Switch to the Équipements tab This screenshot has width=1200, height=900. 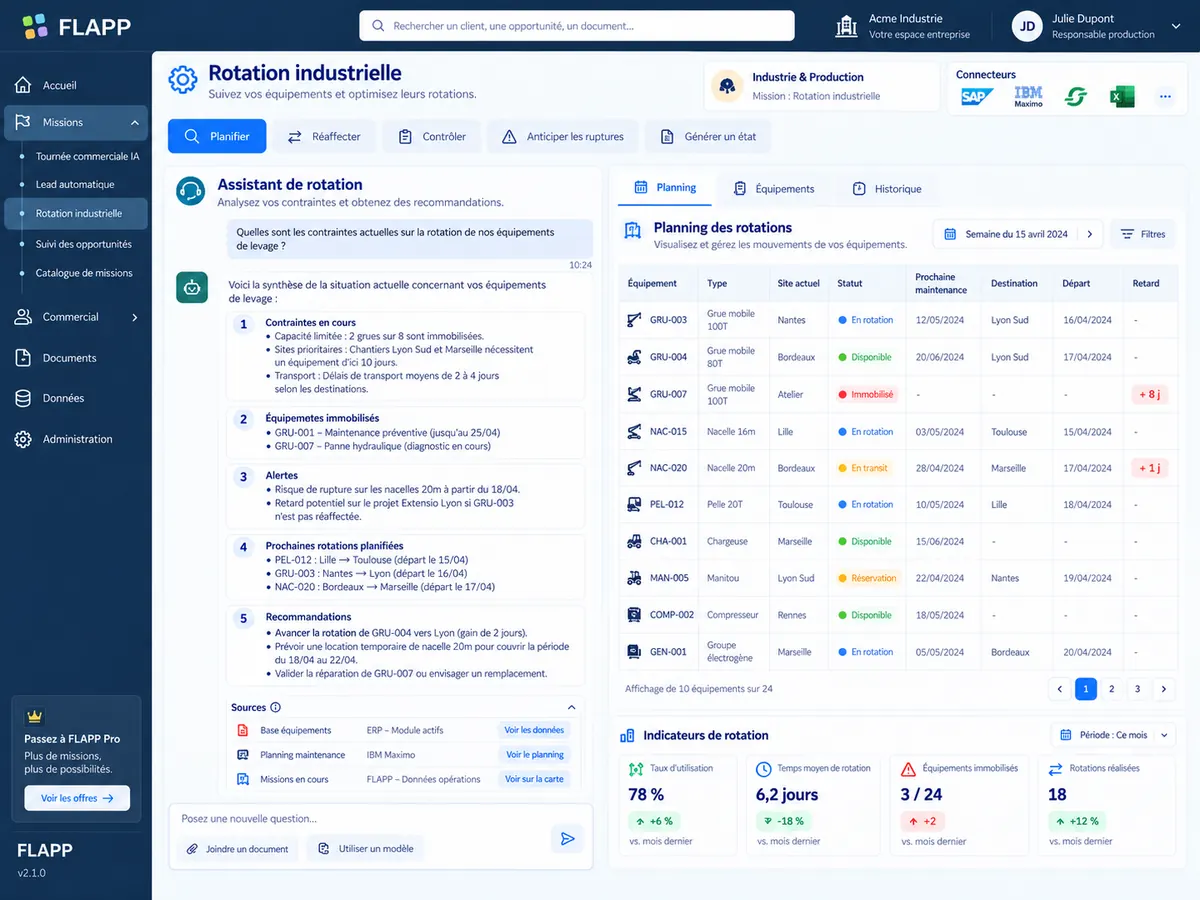[x=774, y=188]
